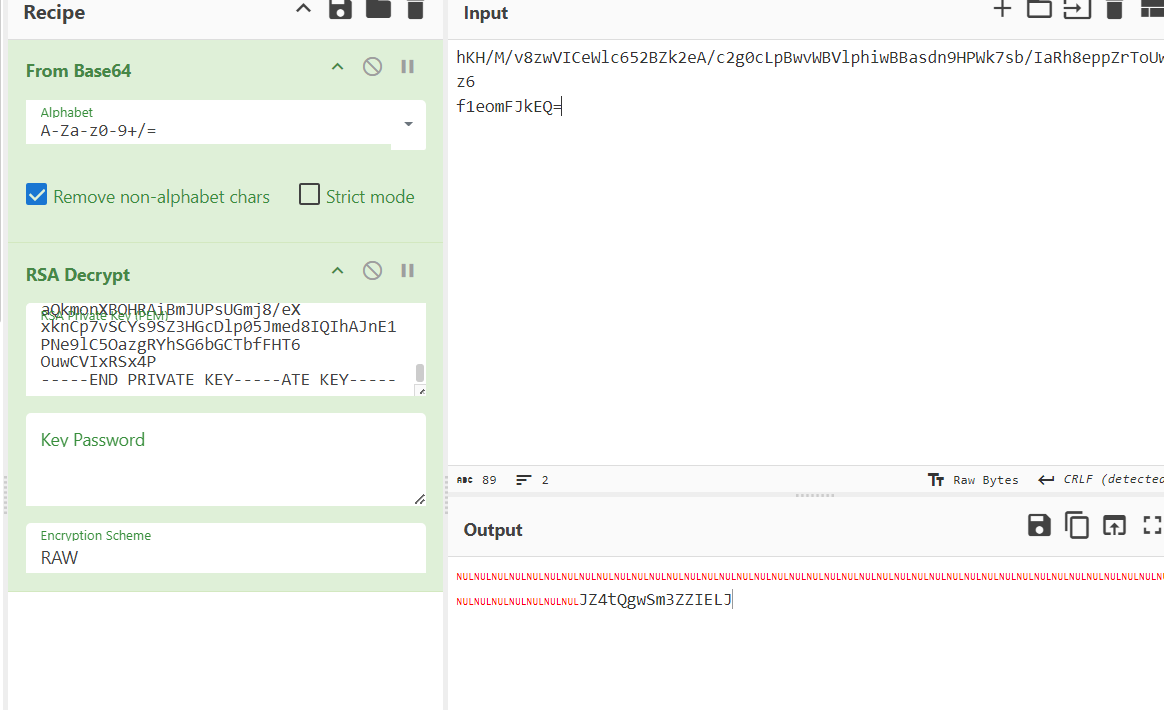Click the Recipe pane title

click(x=54, y=13)
